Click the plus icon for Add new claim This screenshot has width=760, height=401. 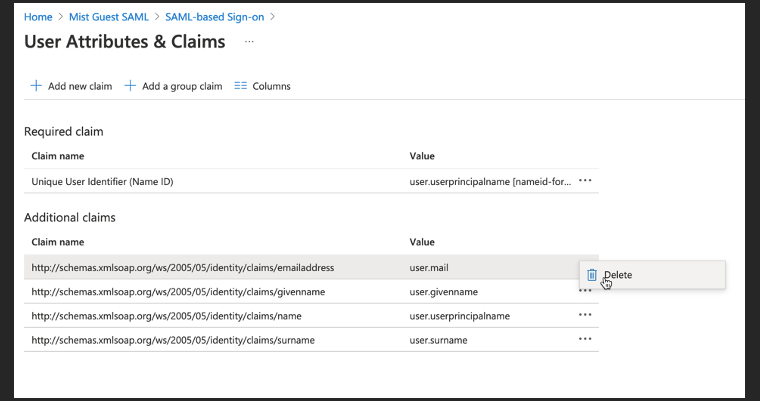point(36,86)
